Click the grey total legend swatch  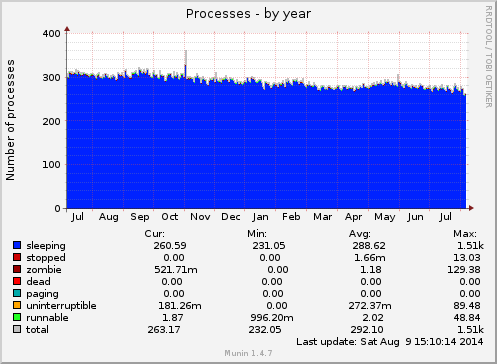[17, 329]
